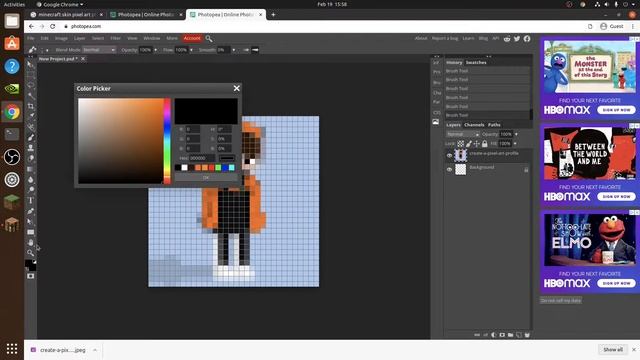Screen dimensions: 640x360
Task: Open layer Opacity dropdown arrow
Action: click(x=516, y=134)
